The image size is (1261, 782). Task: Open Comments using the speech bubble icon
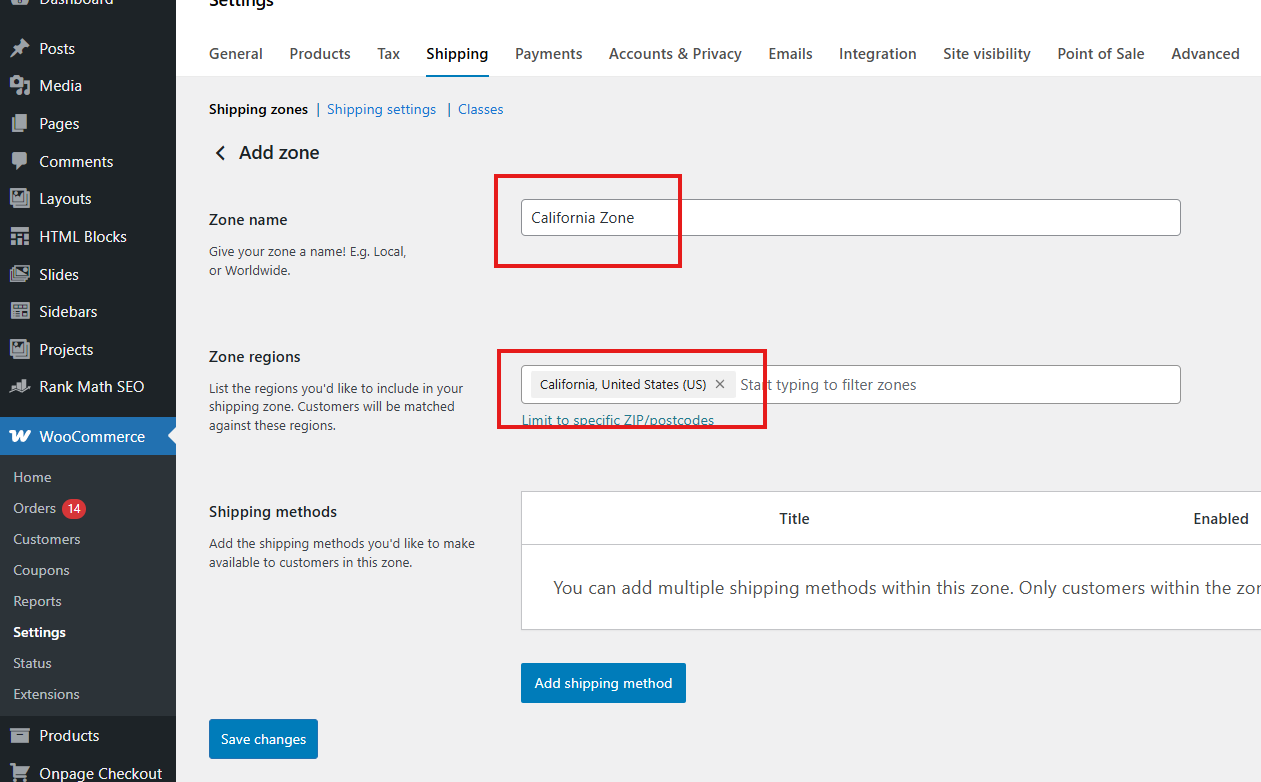click(x=19, y=161)
